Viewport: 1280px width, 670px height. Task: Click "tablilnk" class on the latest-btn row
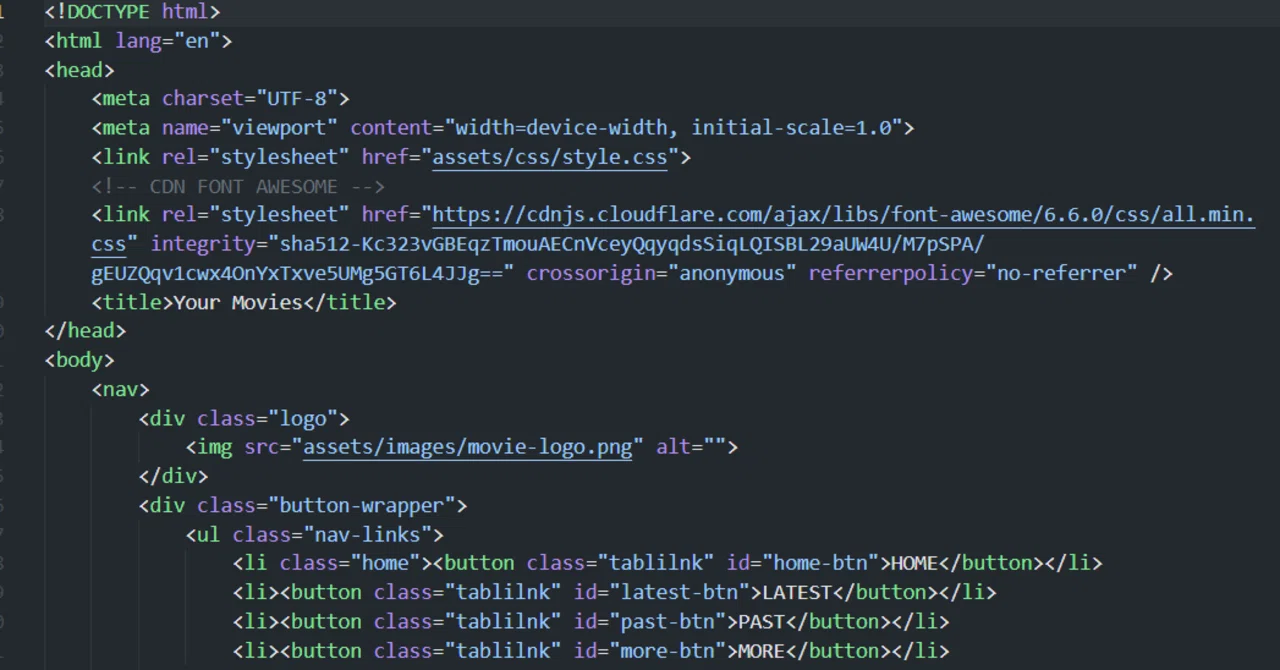pyautogui.click(x=503, y=592)
